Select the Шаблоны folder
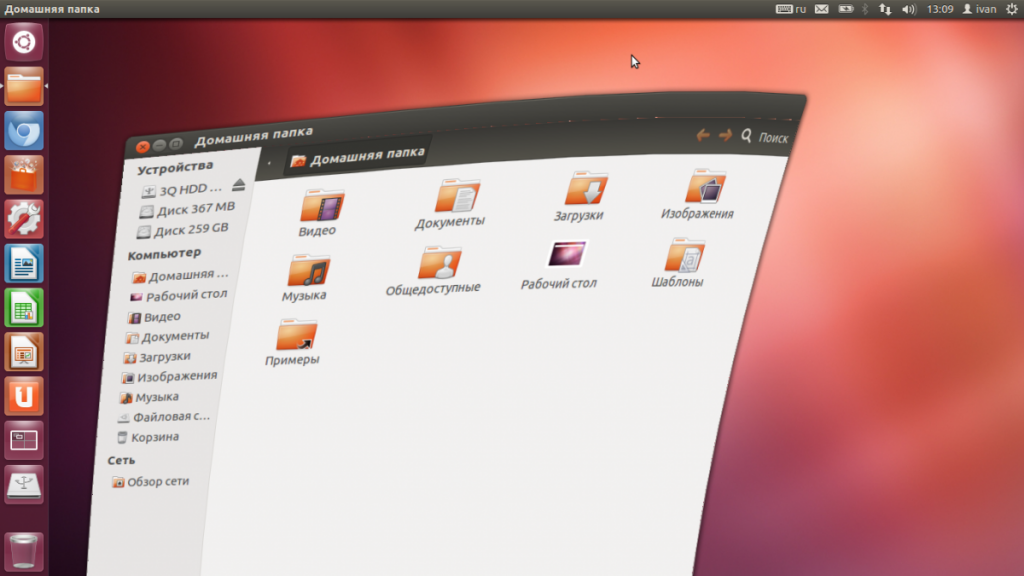Image resolution: width=1024 pixels, height=576 pixels. tap(684, 257)
